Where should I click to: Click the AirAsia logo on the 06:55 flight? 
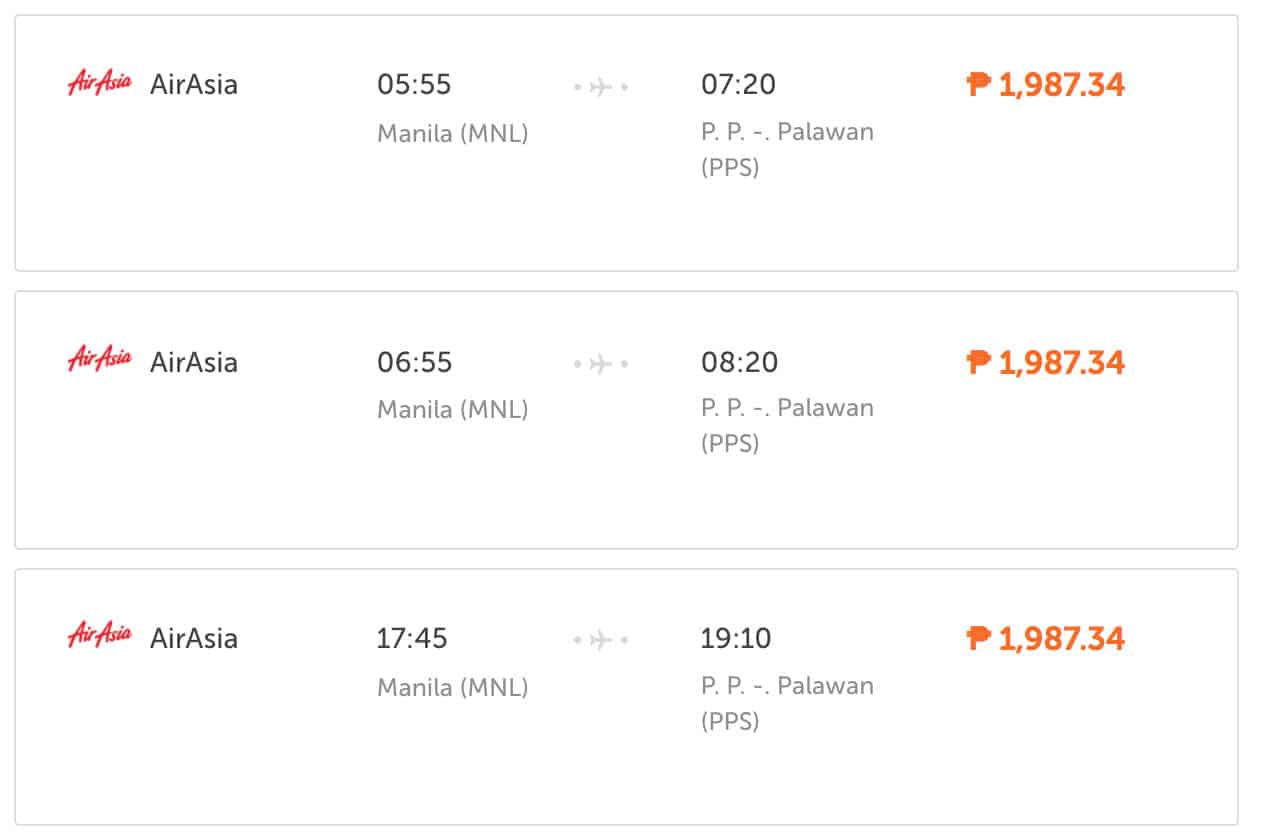click(99, 359)
